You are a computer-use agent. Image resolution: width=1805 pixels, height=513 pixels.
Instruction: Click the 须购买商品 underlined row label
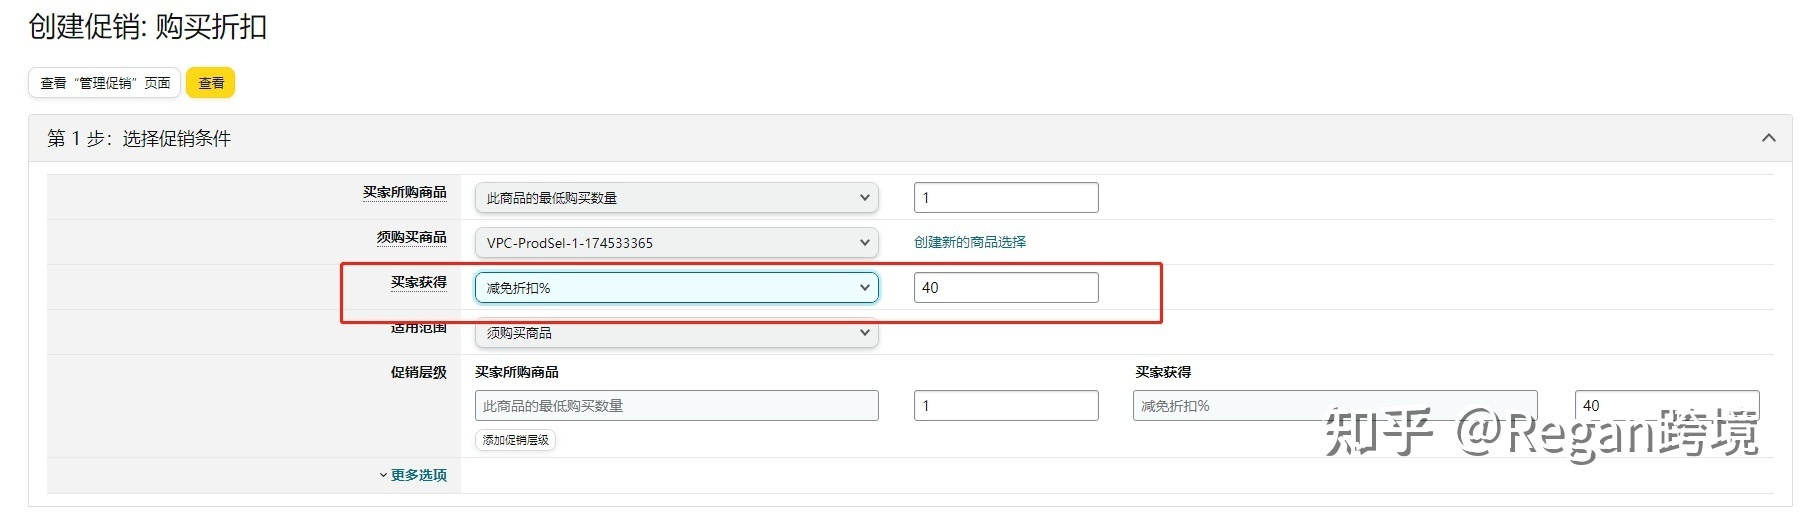tap(412, 237)
